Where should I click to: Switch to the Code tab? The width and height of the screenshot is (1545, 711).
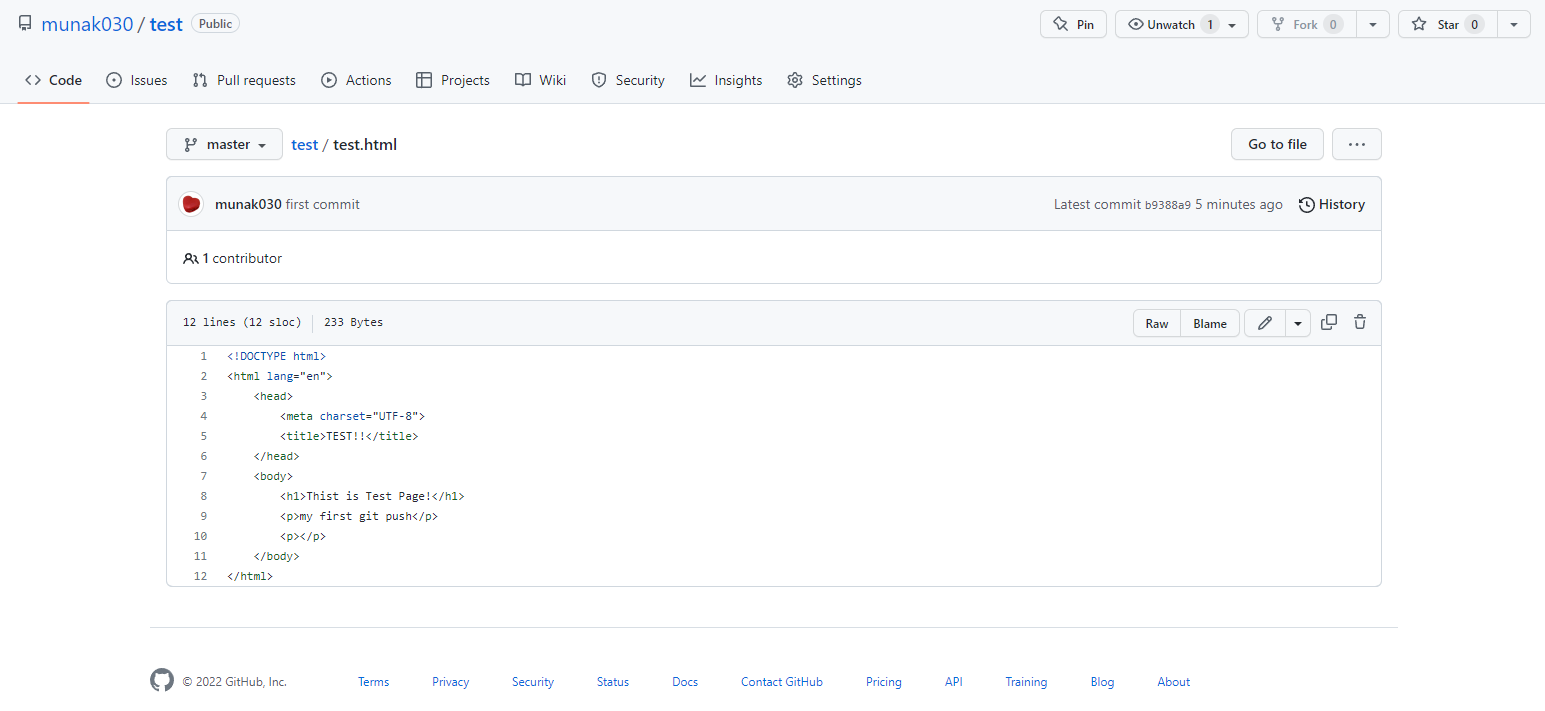(54, 80)
